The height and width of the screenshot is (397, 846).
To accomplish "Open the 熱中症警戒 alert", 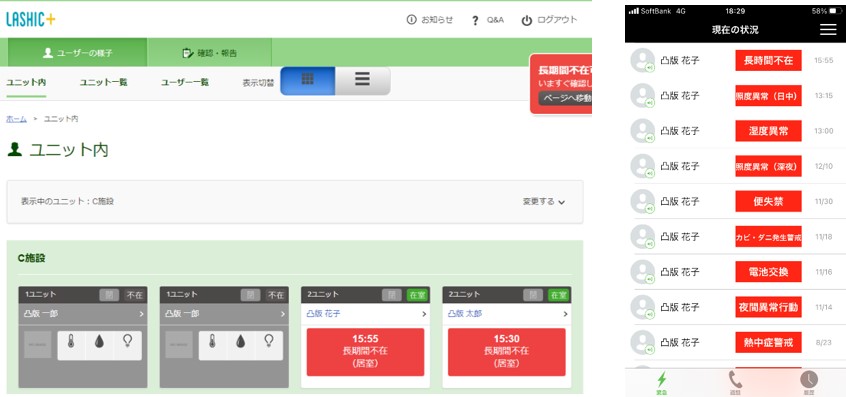I will [768, 343].
